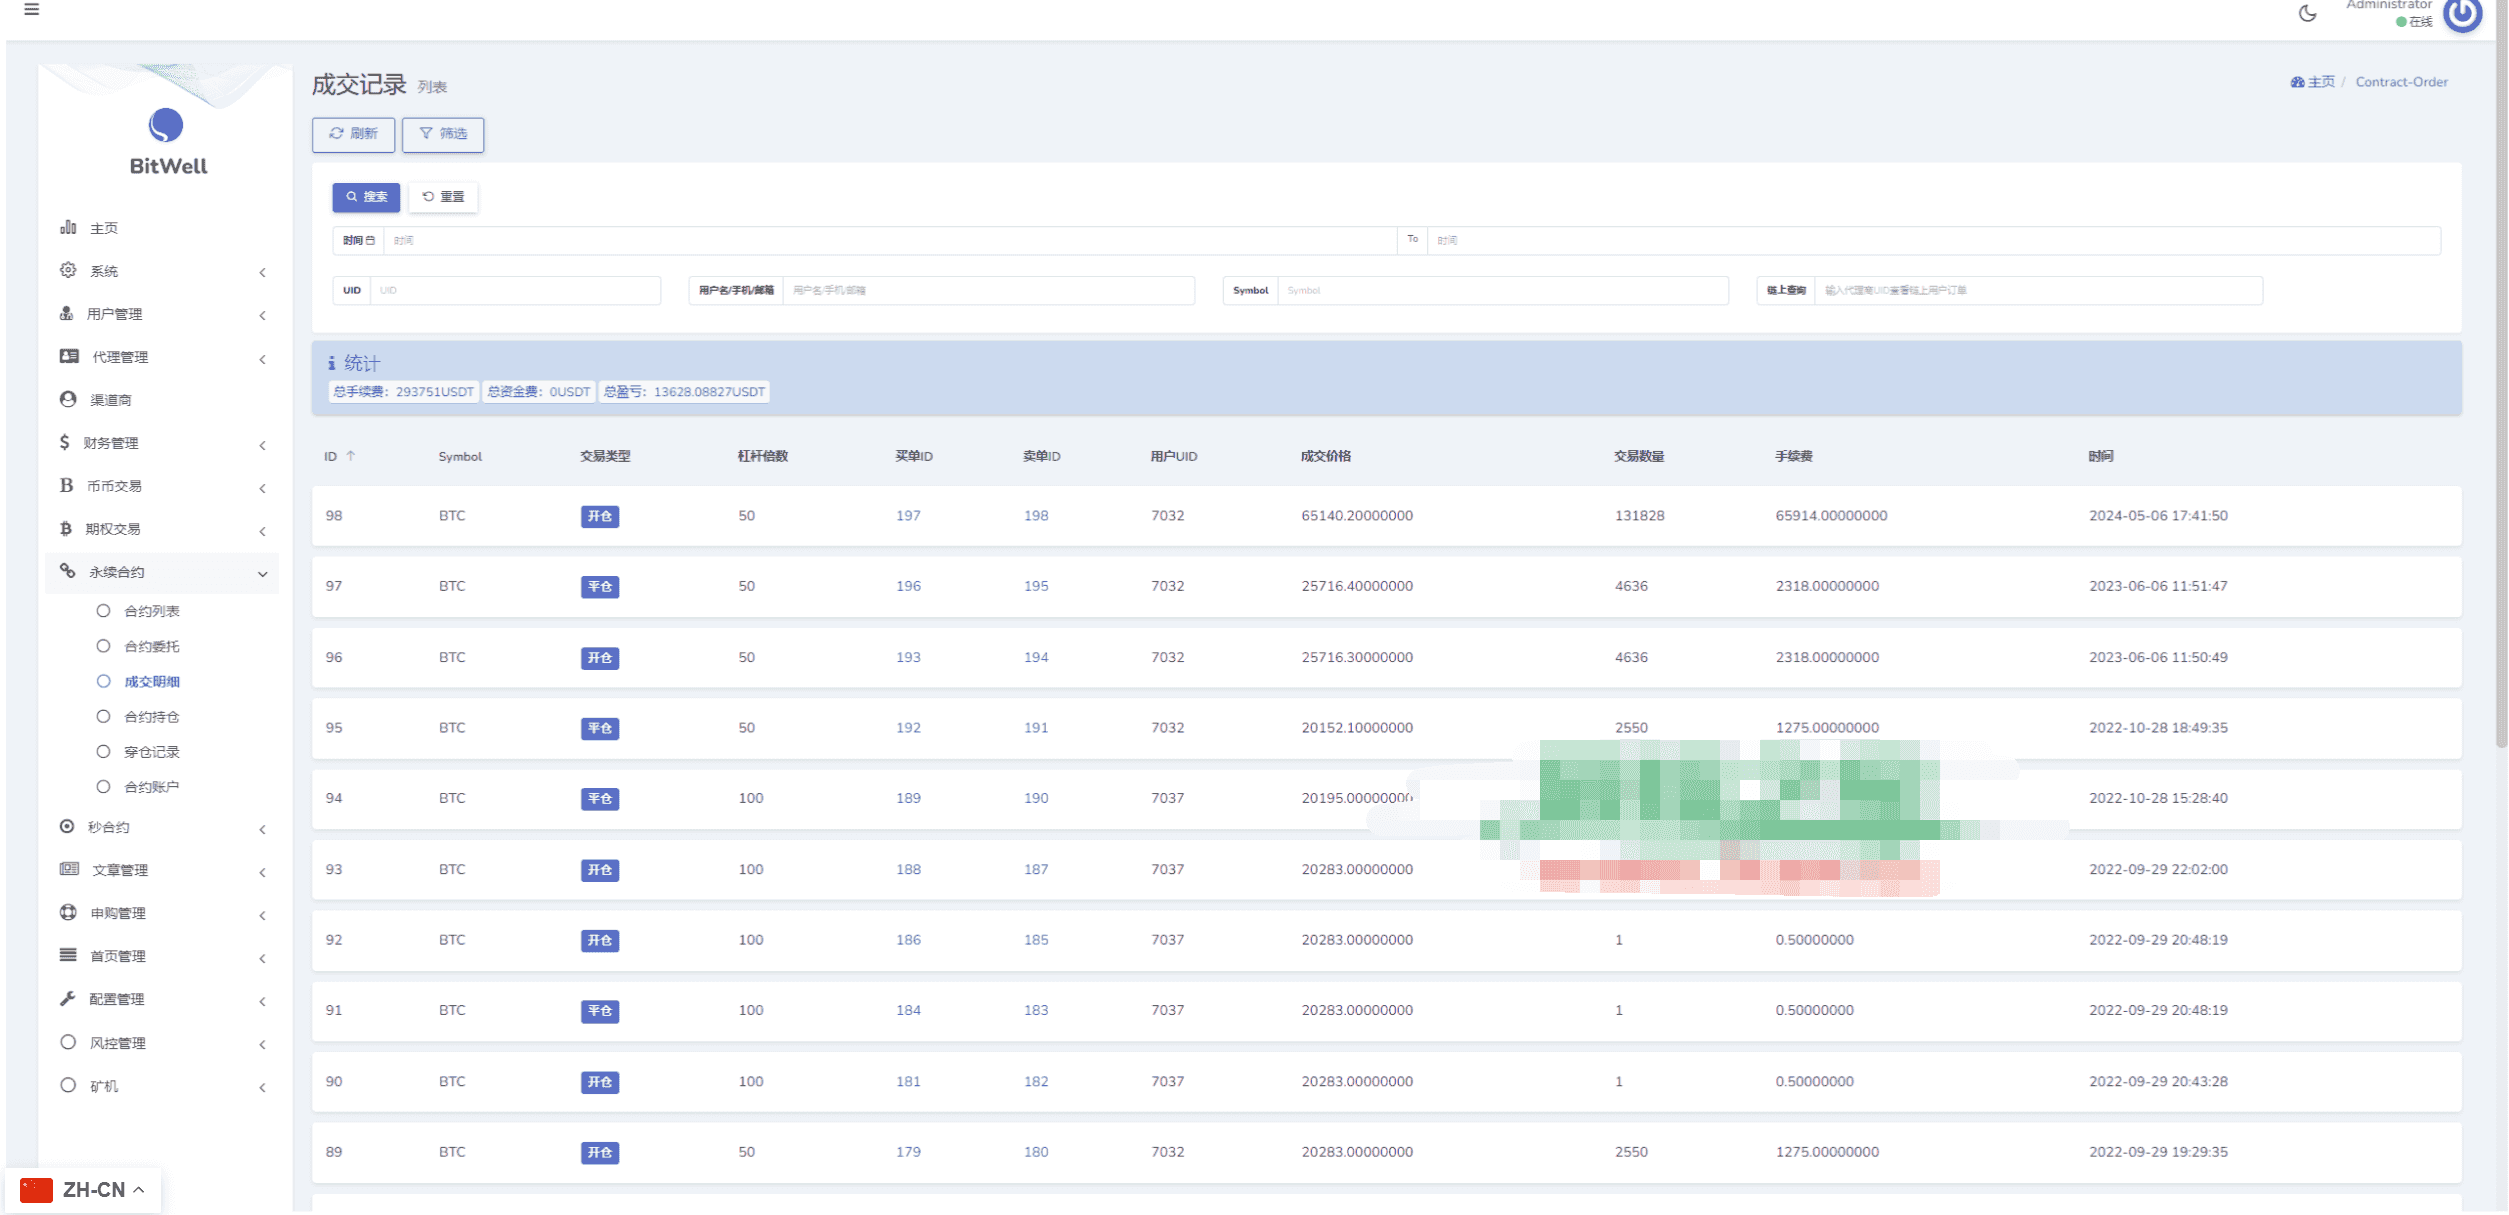Click the 永续合约 link icon
2509x1215 pixels.
(x=68, y=571)
